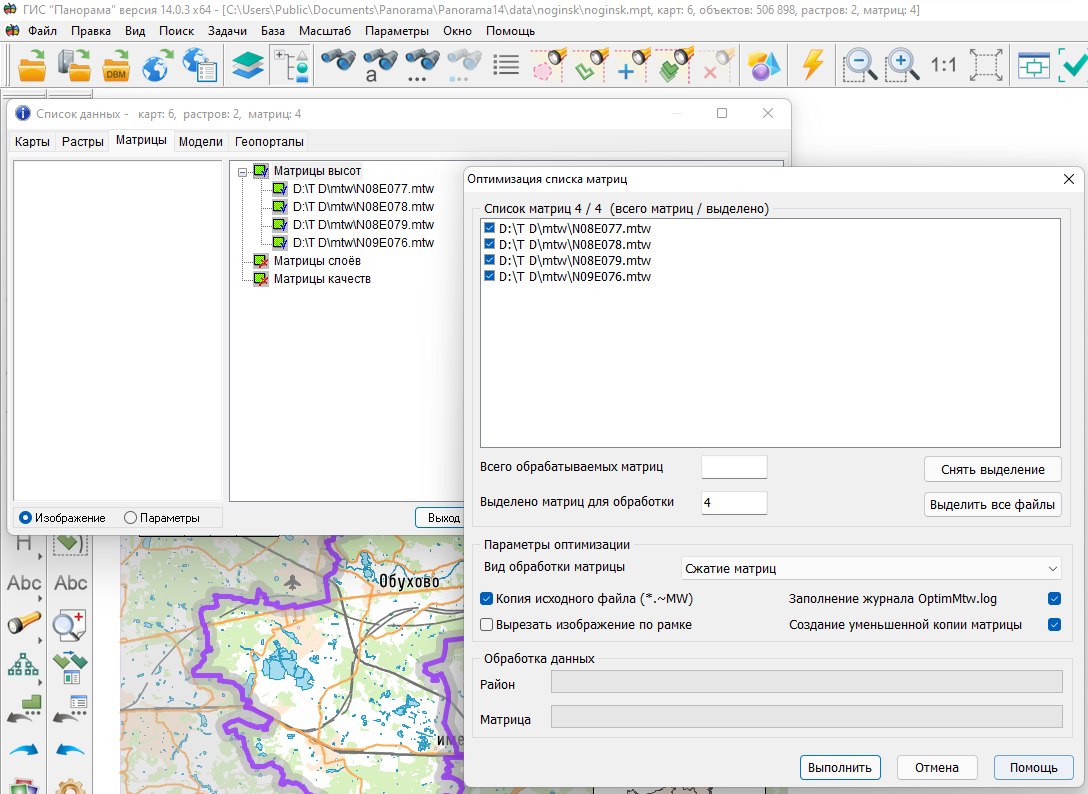
Task: Click the Abc text placement icon
Action: pos(23,583)
